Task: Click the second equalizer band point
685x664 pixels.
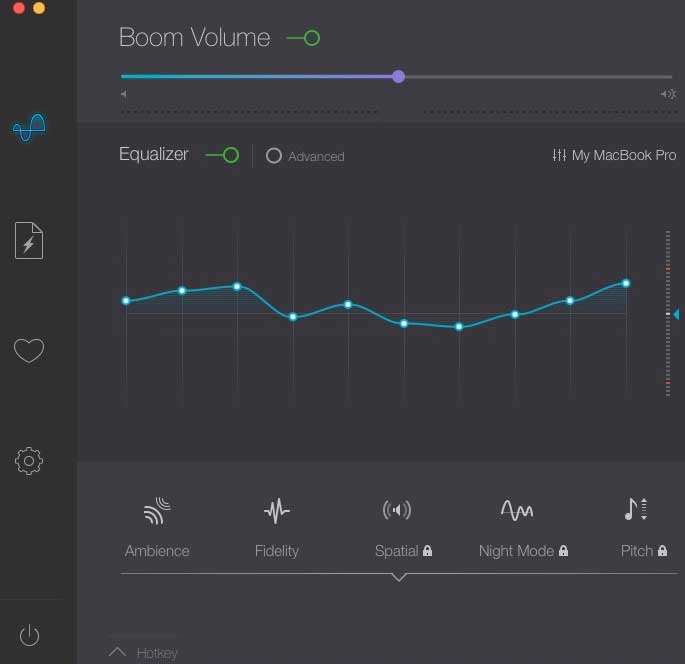Action: click(182, 290)
